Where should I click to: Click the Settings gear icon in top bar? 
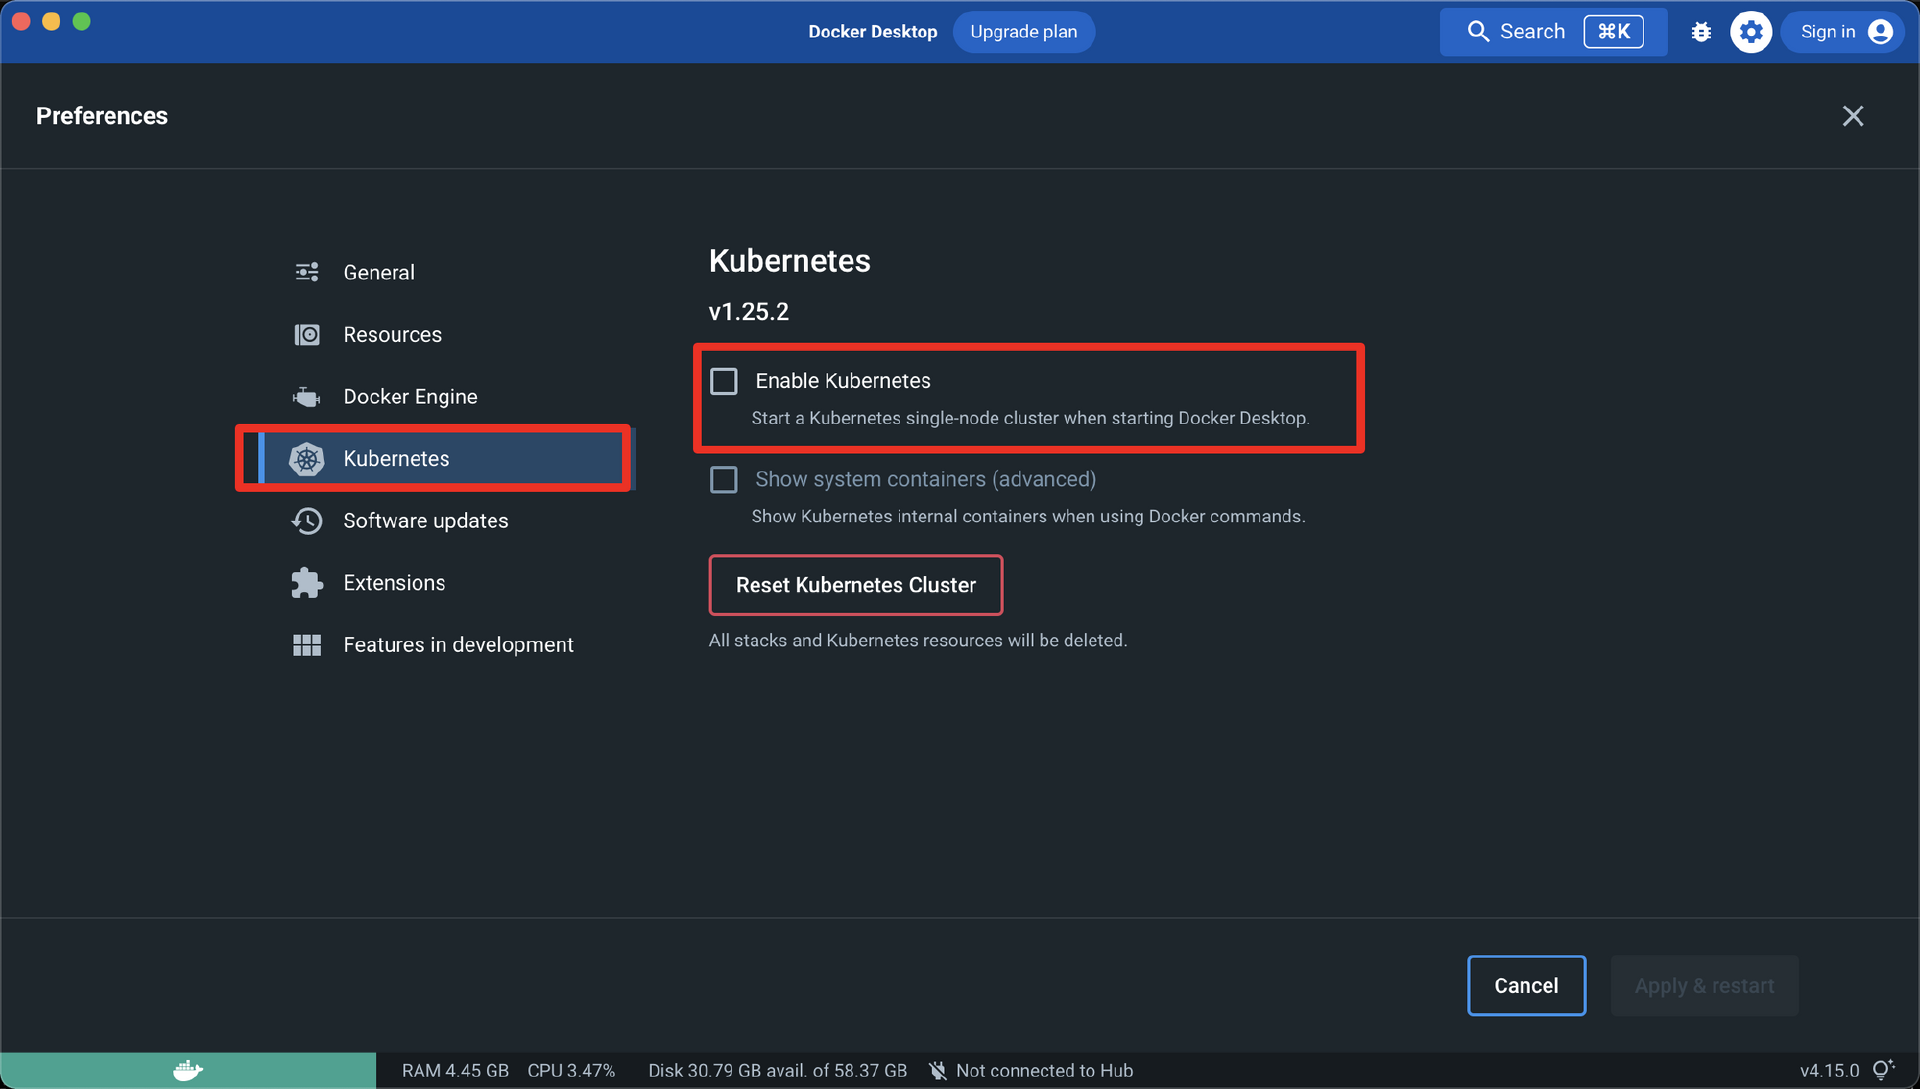[1751, 30]
